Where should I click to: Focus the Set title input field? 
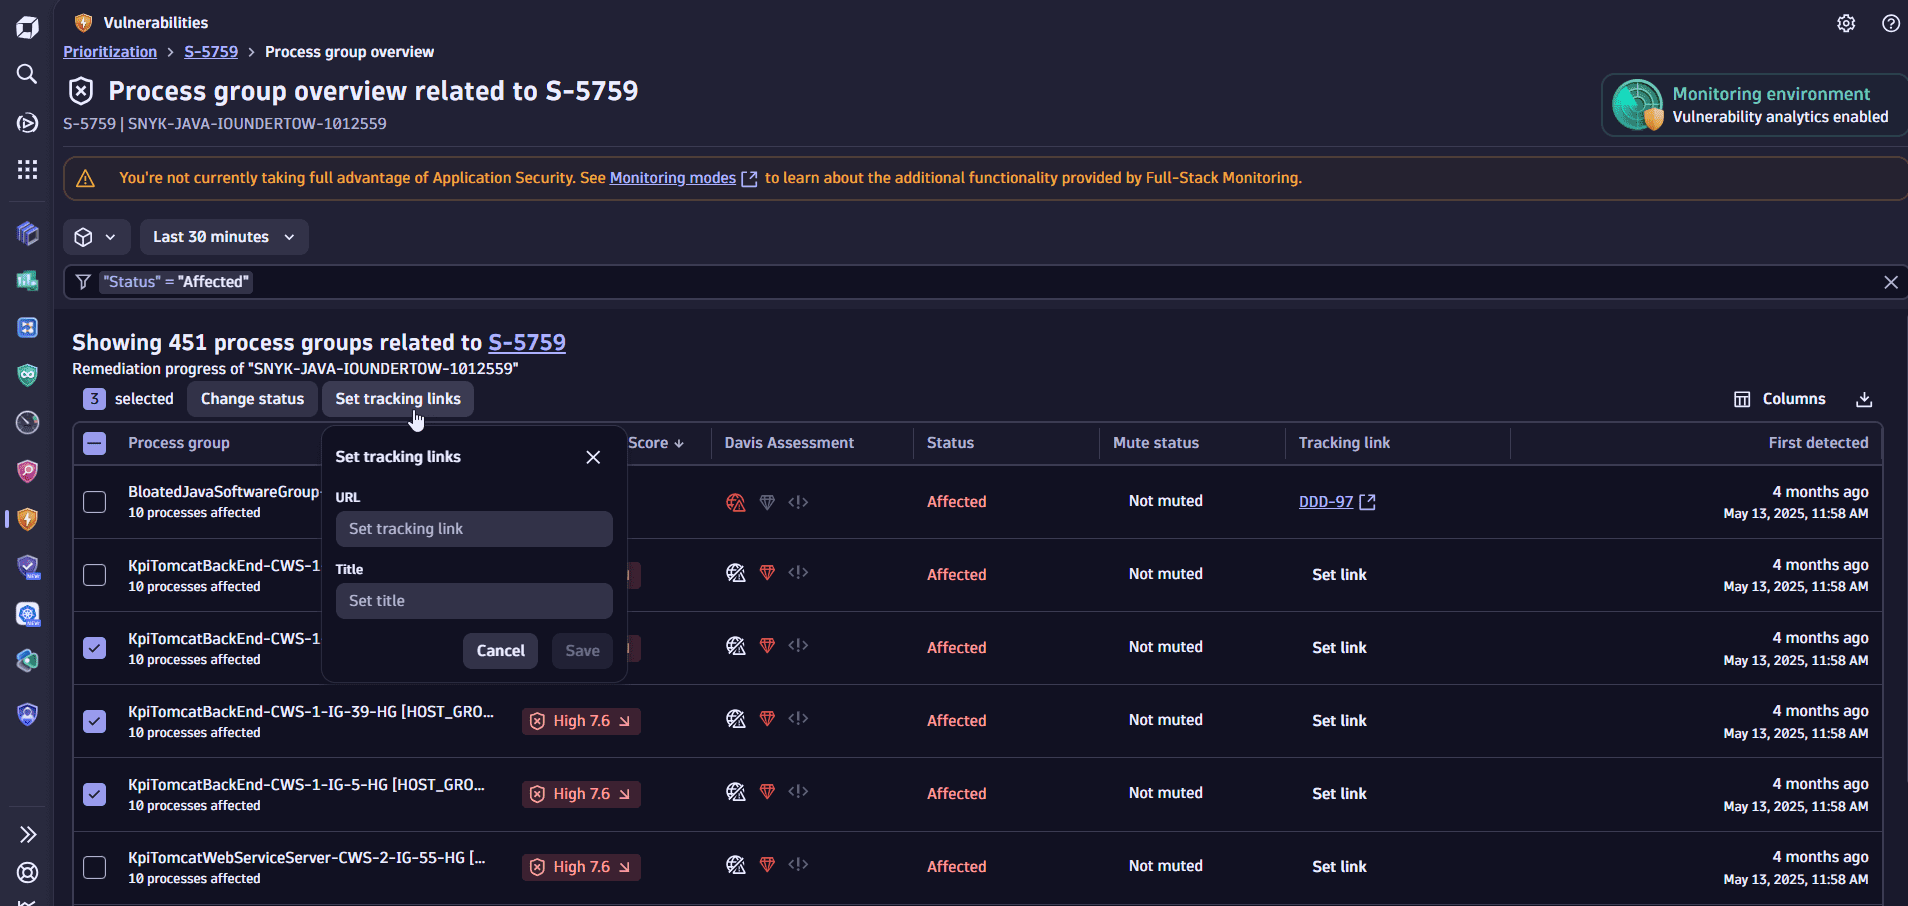tap(474, 601)
